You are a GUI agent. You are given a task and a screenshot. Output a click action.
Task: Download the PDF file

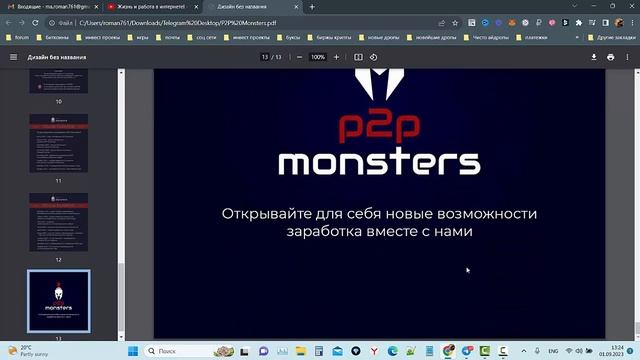594,57
